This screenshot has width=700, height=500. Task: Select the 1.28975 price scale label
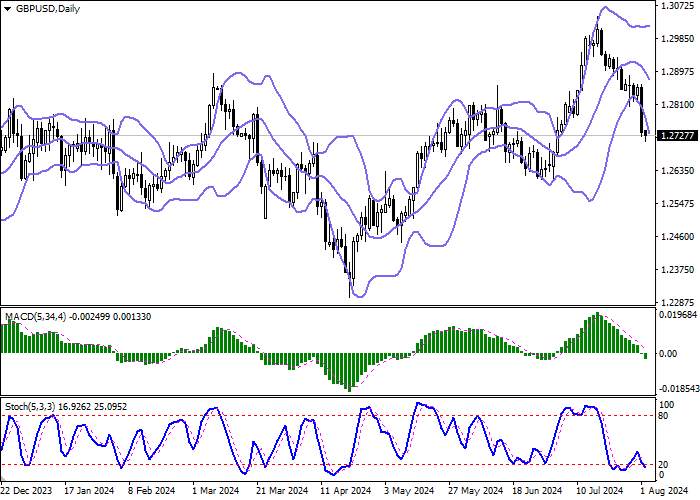(x=678, y=72)
